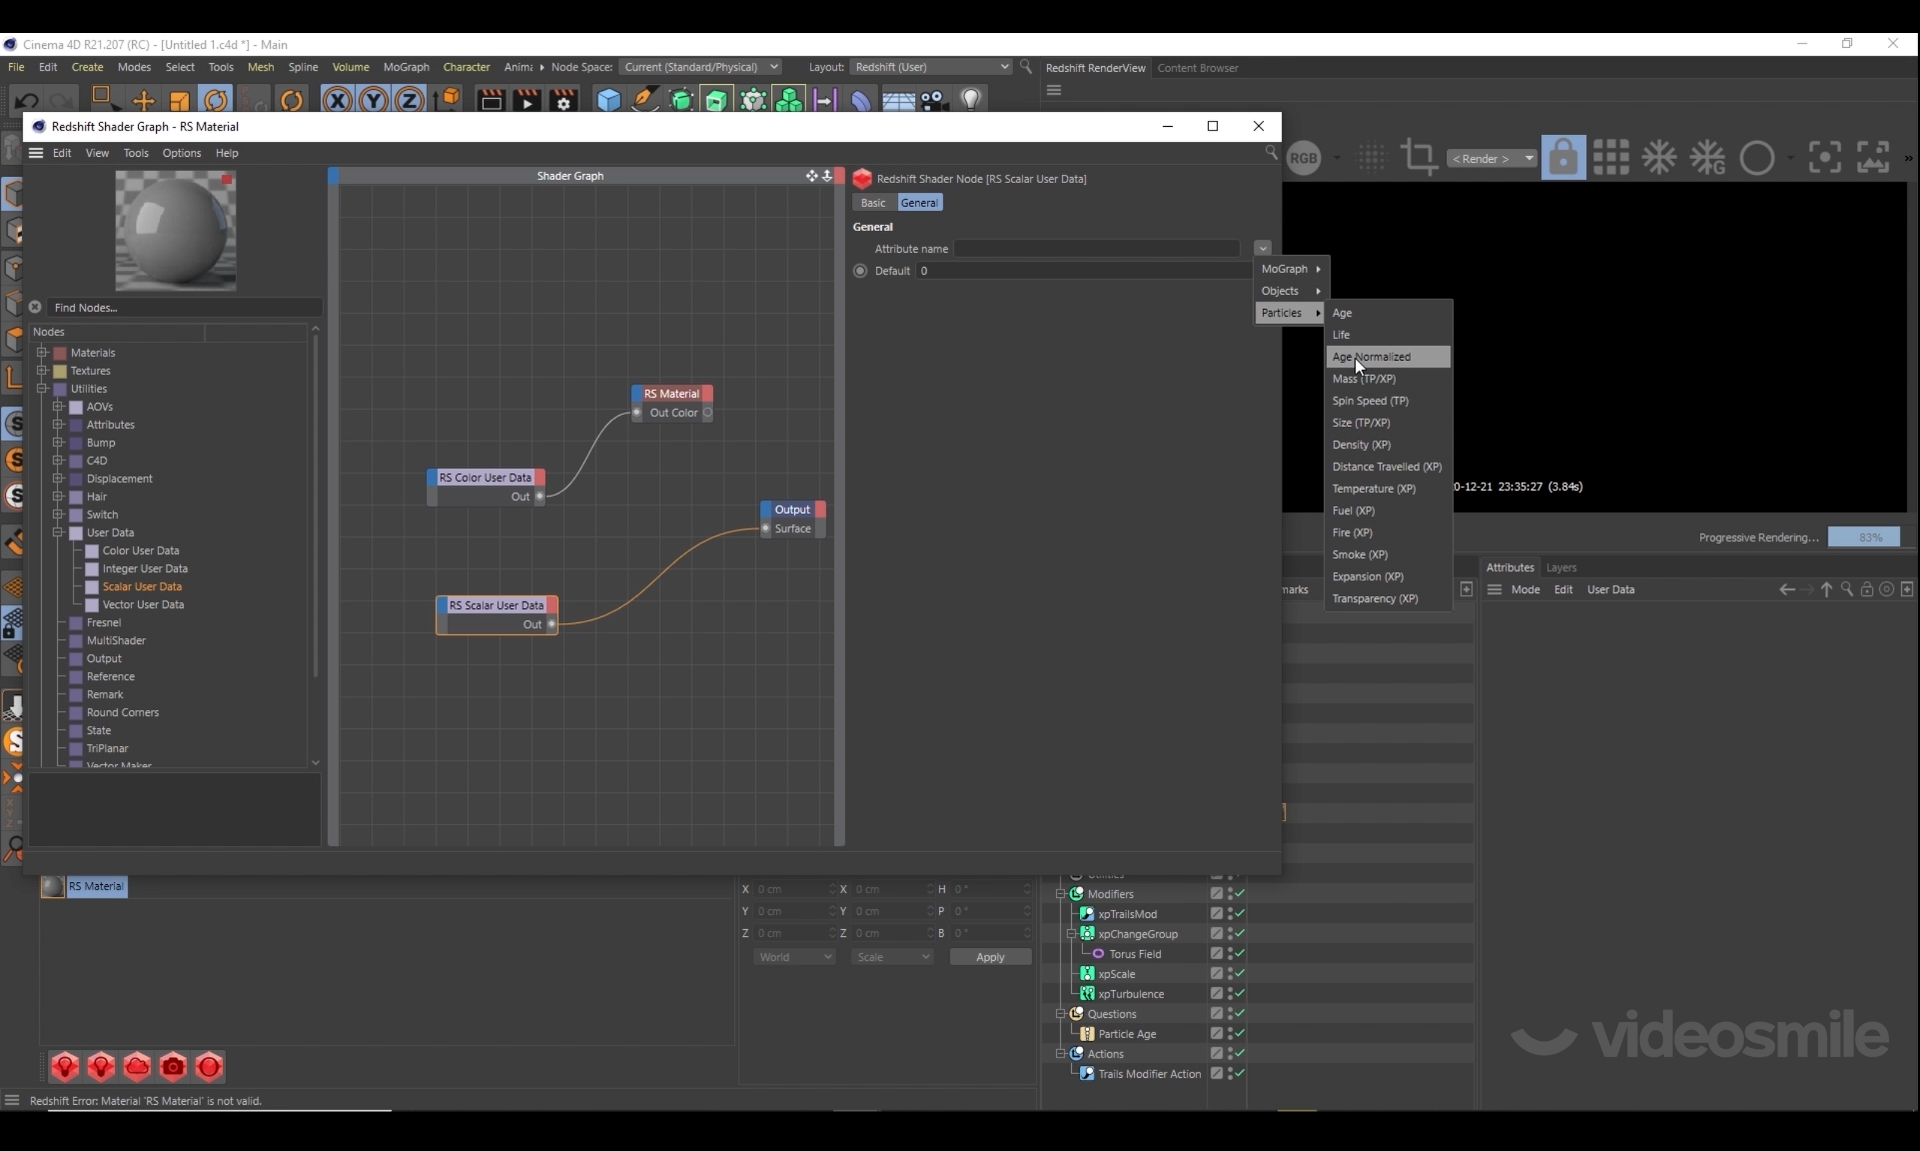The image size is (1920, 1151).
Task: Toggle Torus Field enable checkmark
Action: point(1239,953)
